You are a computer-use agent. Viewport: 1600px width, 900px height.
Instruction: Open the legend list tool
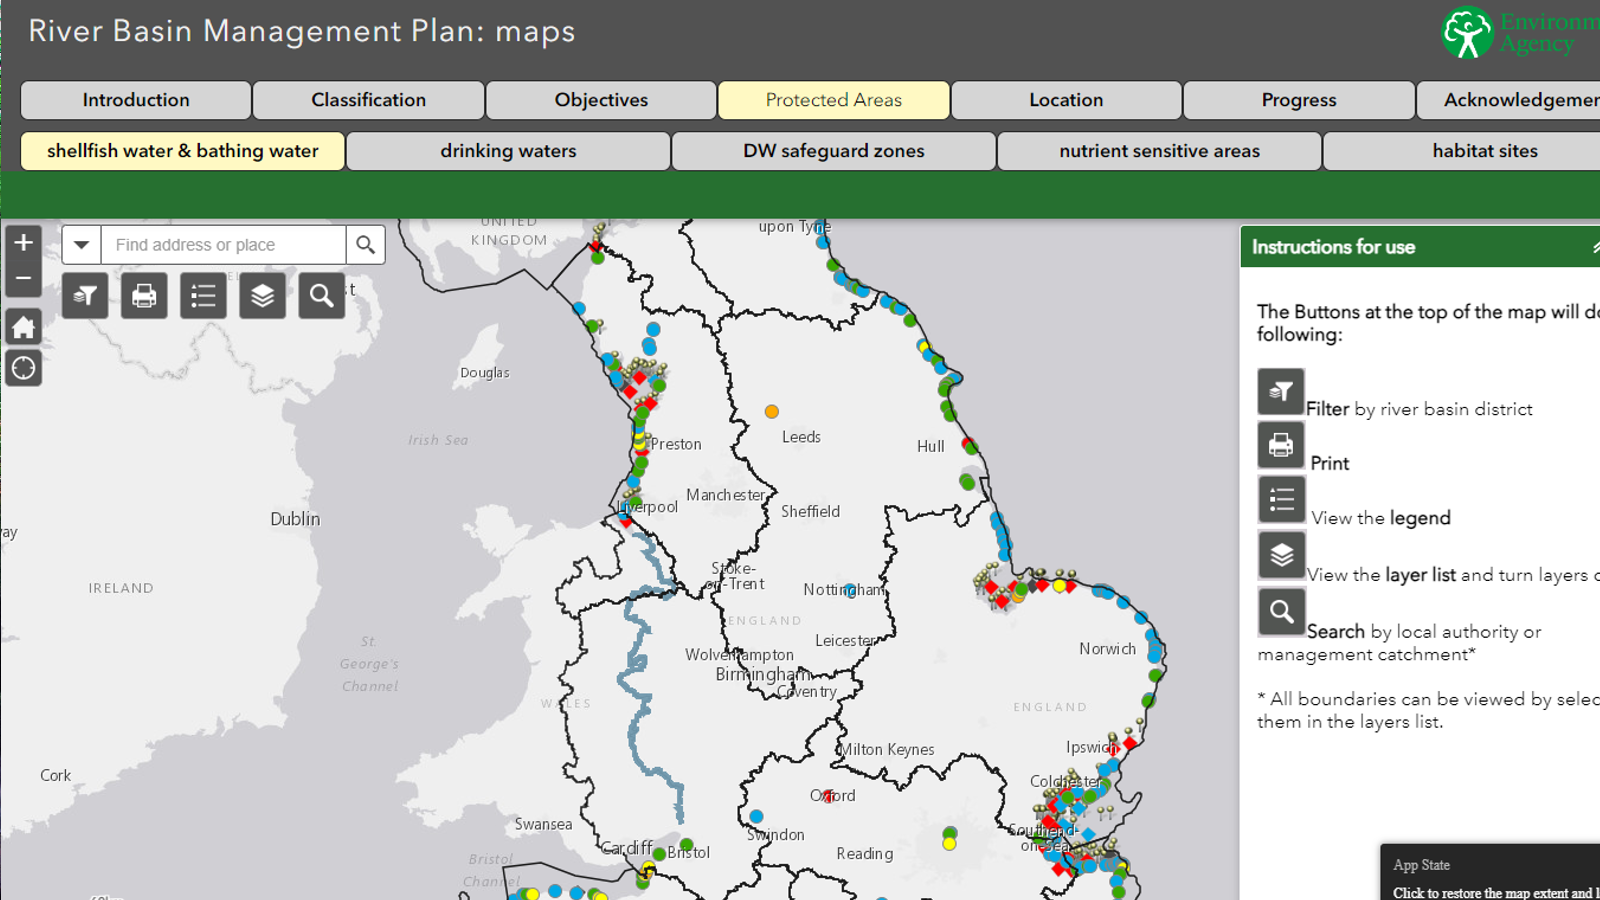tap(203, 296)
